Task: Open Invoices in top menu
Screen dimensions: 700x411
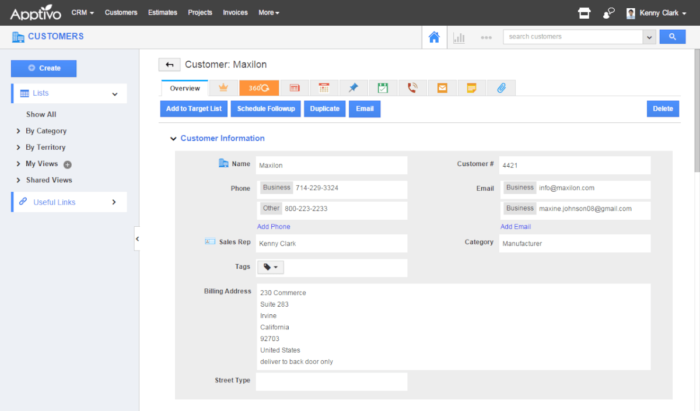Action: point(235,13)
